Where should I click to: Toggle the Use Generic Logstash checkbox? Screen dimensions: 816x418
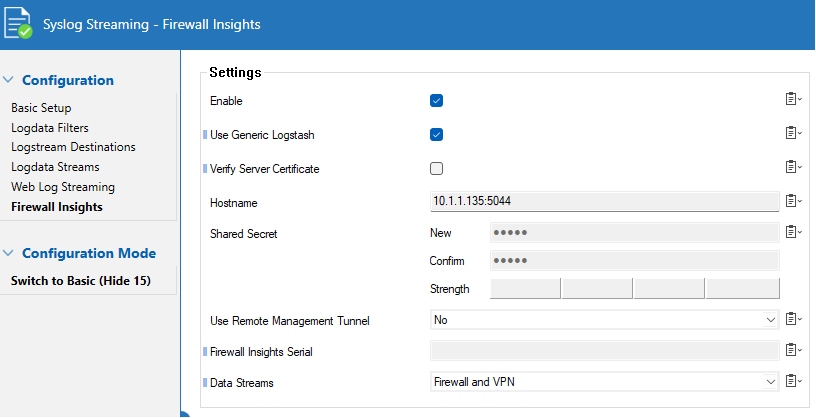436,135
